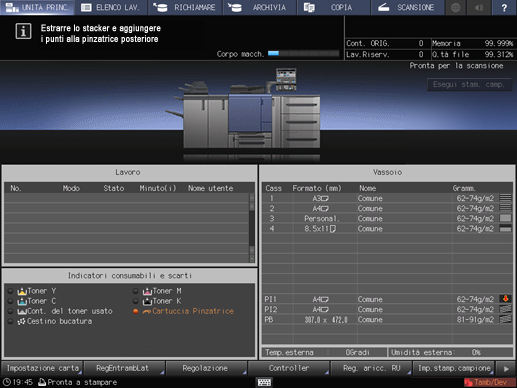Expand the Regolazione menu
This screenshot has height=388, width=517.
point(206,368)
